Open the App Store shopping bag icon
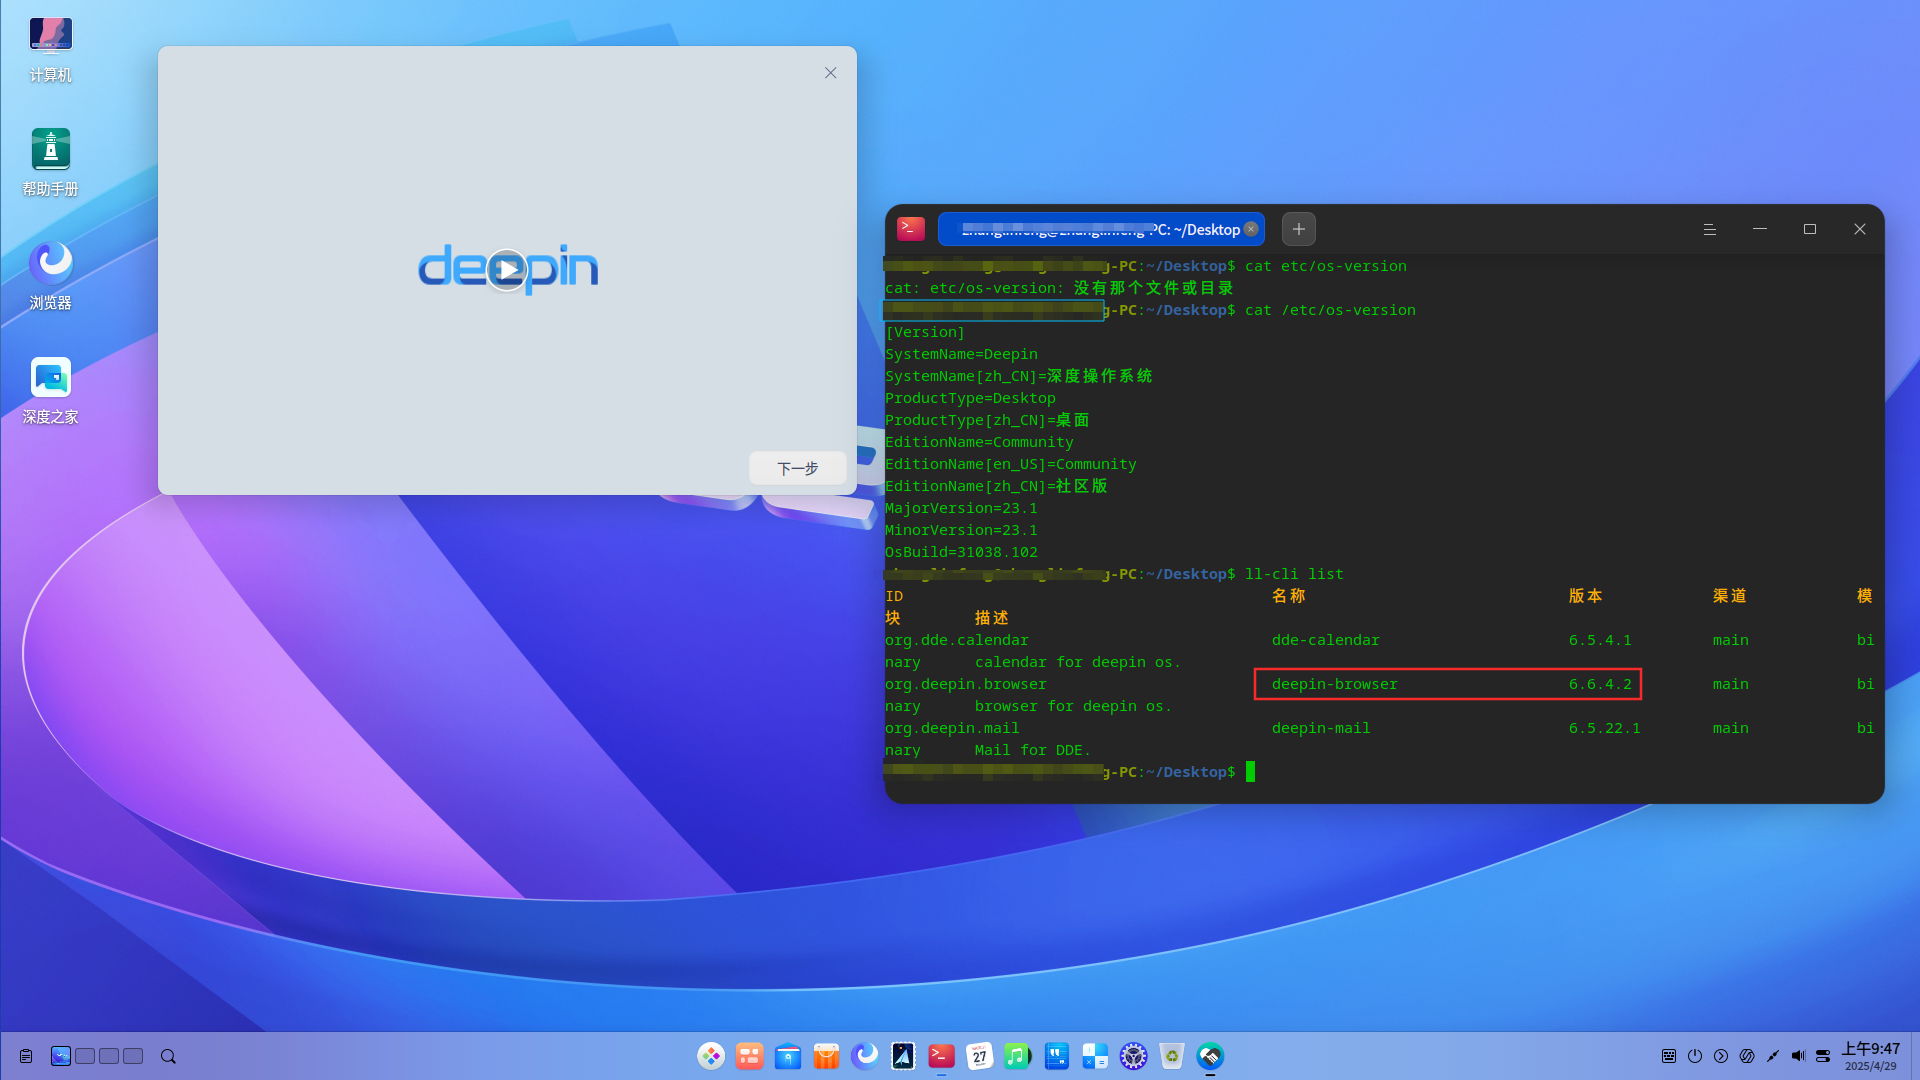1920x1080 pixels. click(x=826, y=1056)
